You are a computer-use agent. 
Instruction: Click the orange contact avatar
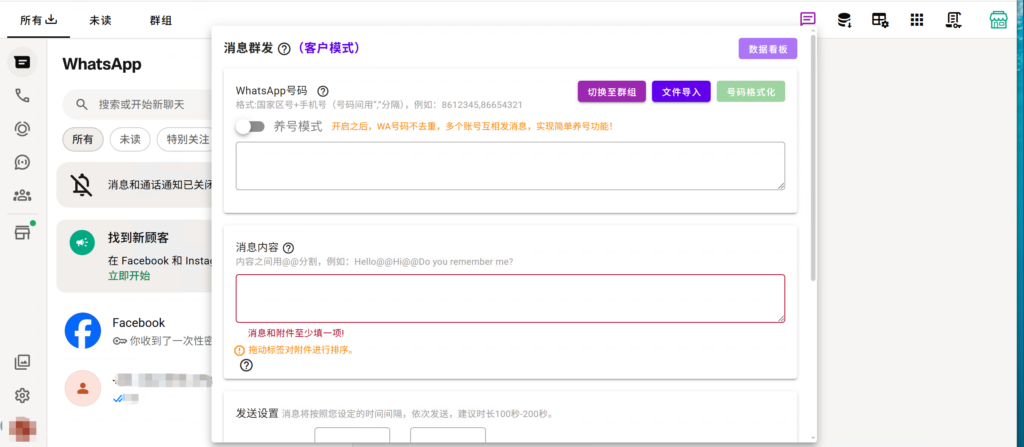[83, 388]
